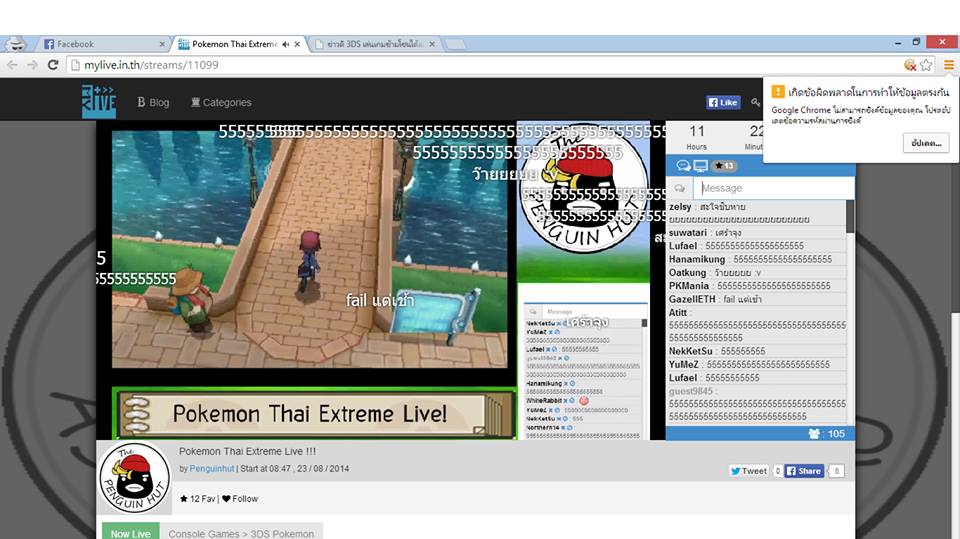Bookmark this page with star icon
This screenshot has width=960, height=539.
pyautogui.click(x=926, y=65)
